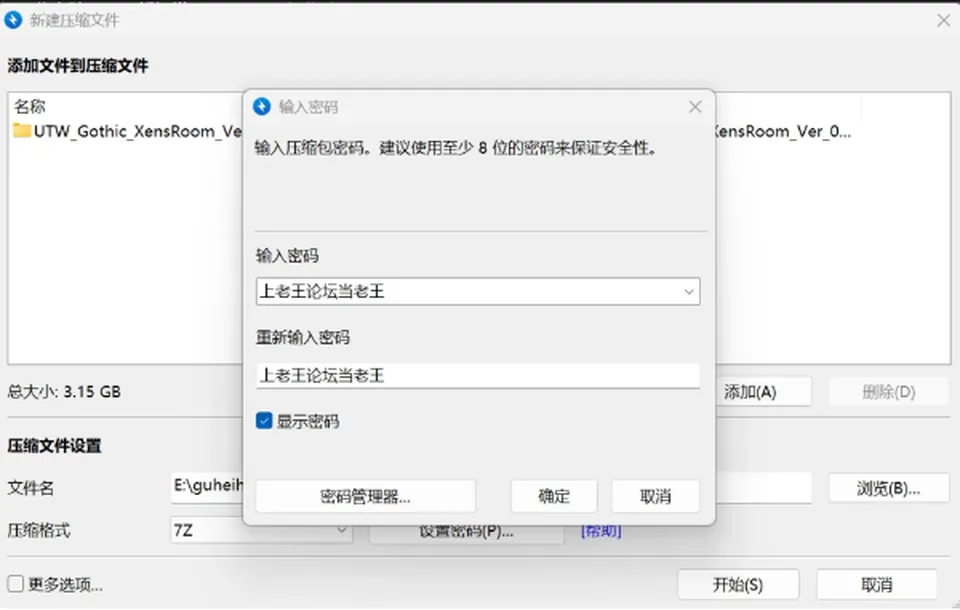Close the 输入密码 password dialog

coord(695,107)
